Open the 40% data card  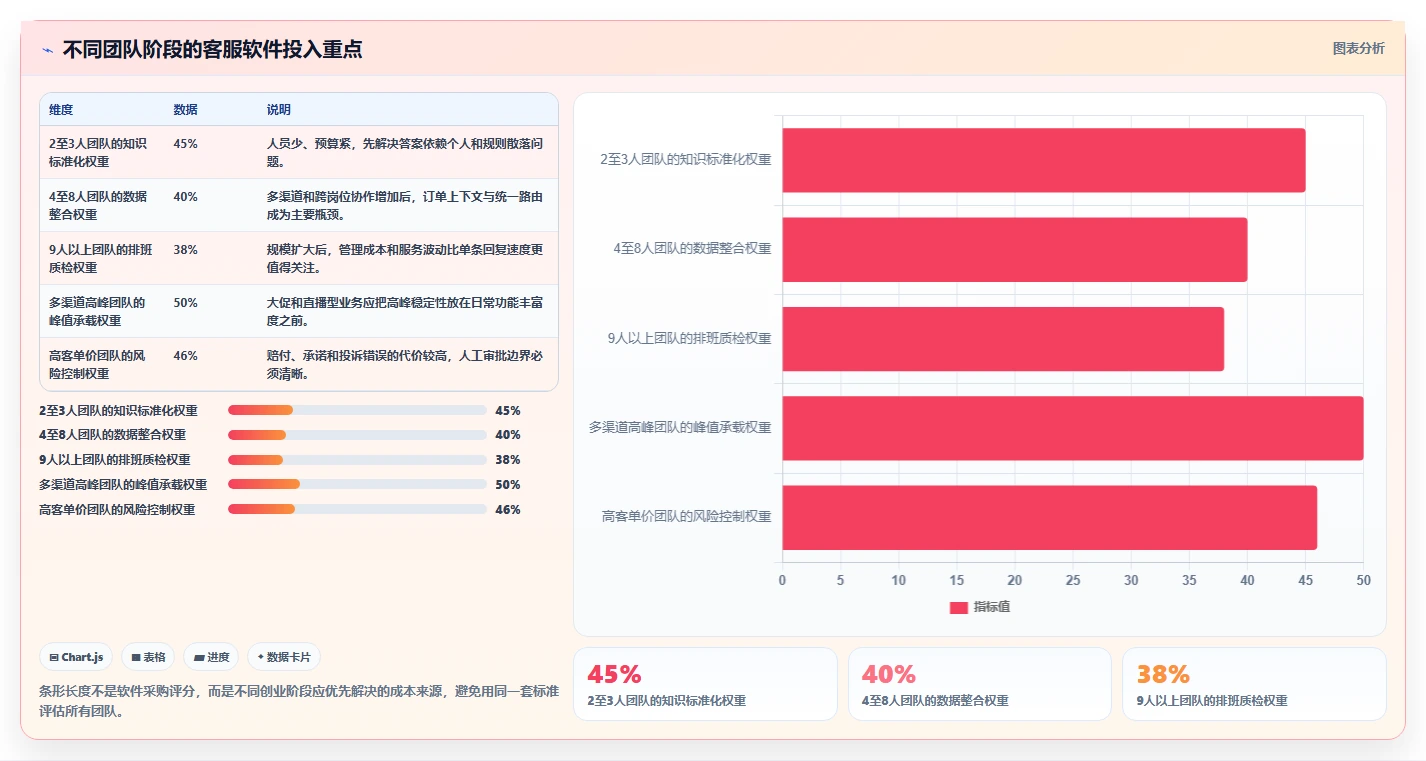(979, 684)
